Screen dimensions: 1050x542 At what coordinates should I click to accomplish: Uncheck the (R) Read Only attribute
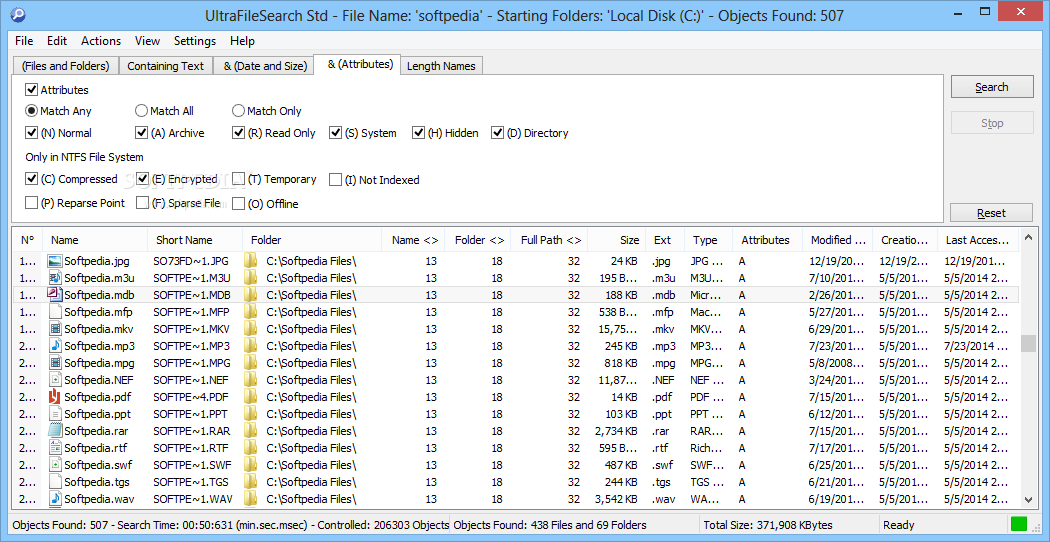pyautogui.click(x=238, y=133)
